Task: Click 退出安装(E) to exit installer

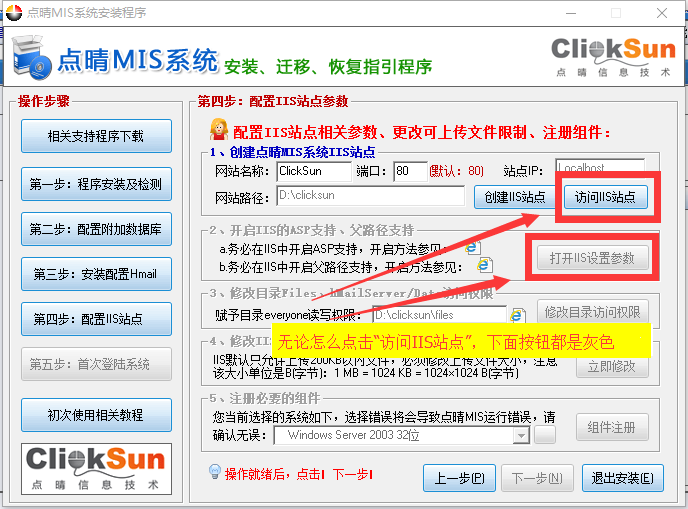Action: pos(622,478)
